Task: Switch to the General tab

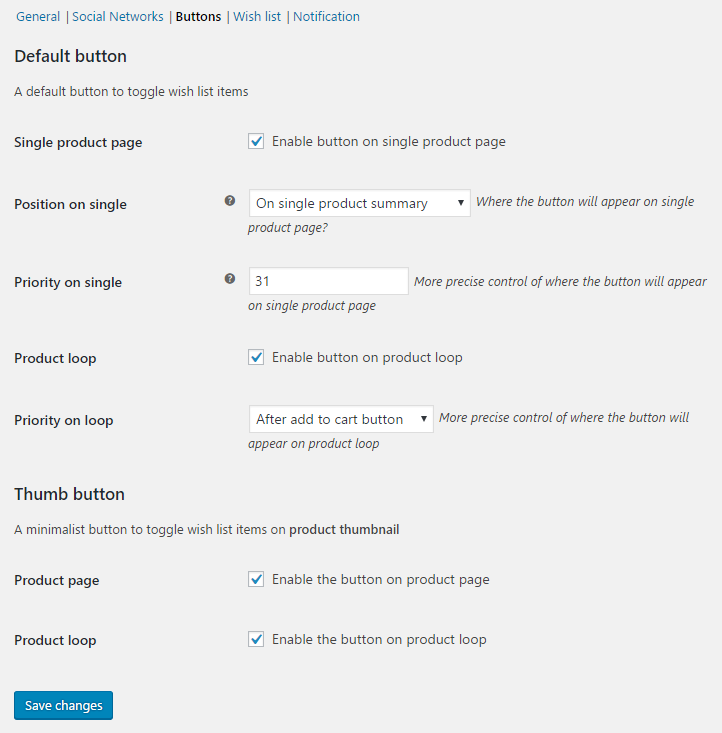Action: 38,17
